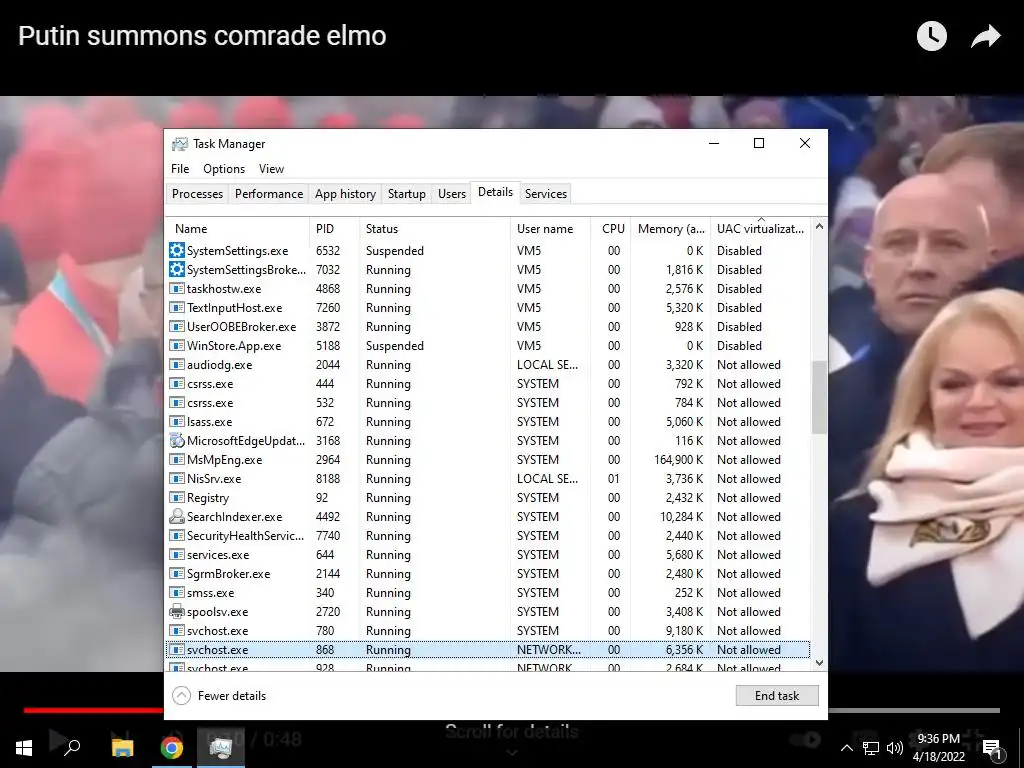Open the File menu
Viewport: 1024px width, 768px height.
tap(180, 168)
